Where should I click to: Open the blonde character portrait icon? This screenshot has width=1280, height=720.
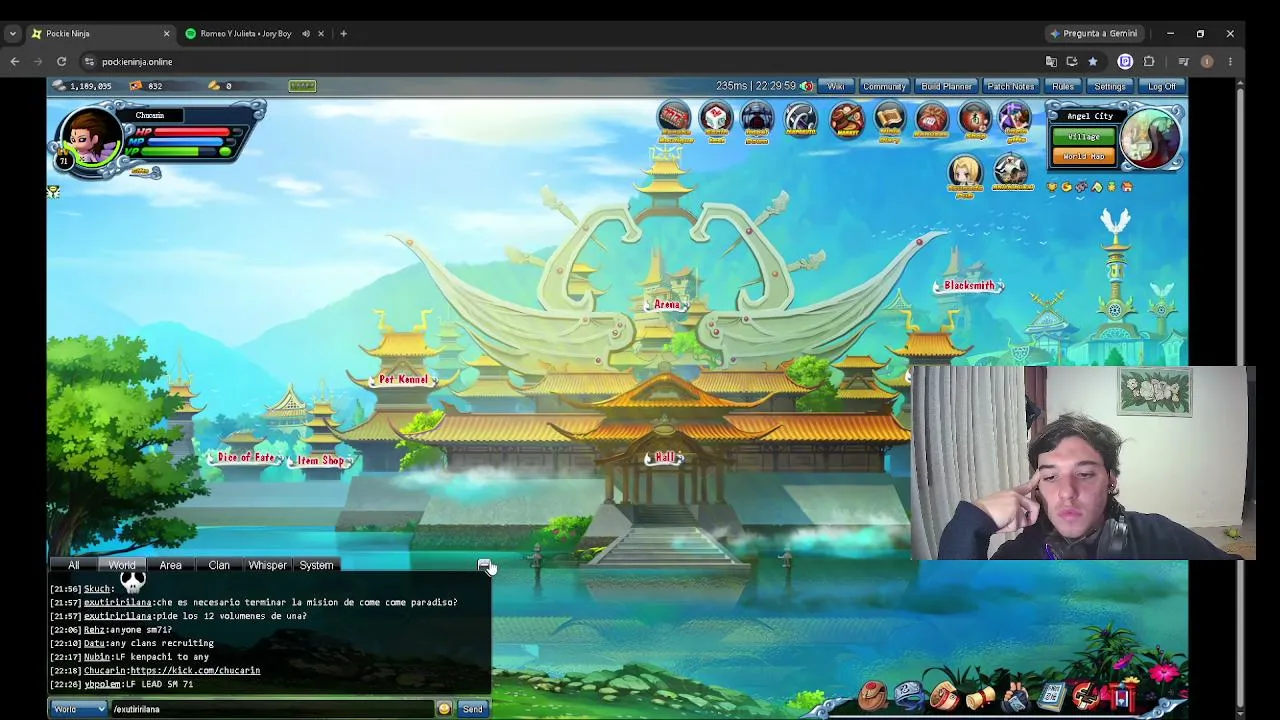coord(965,174)
